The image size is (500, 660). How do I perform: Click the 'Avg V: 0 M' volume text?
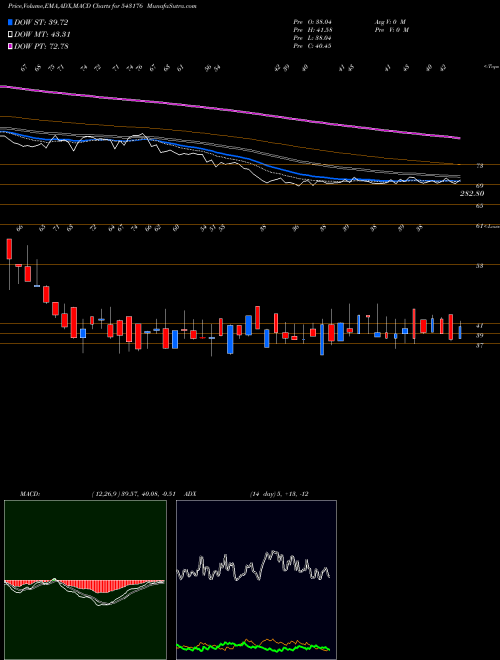point(389,22)
